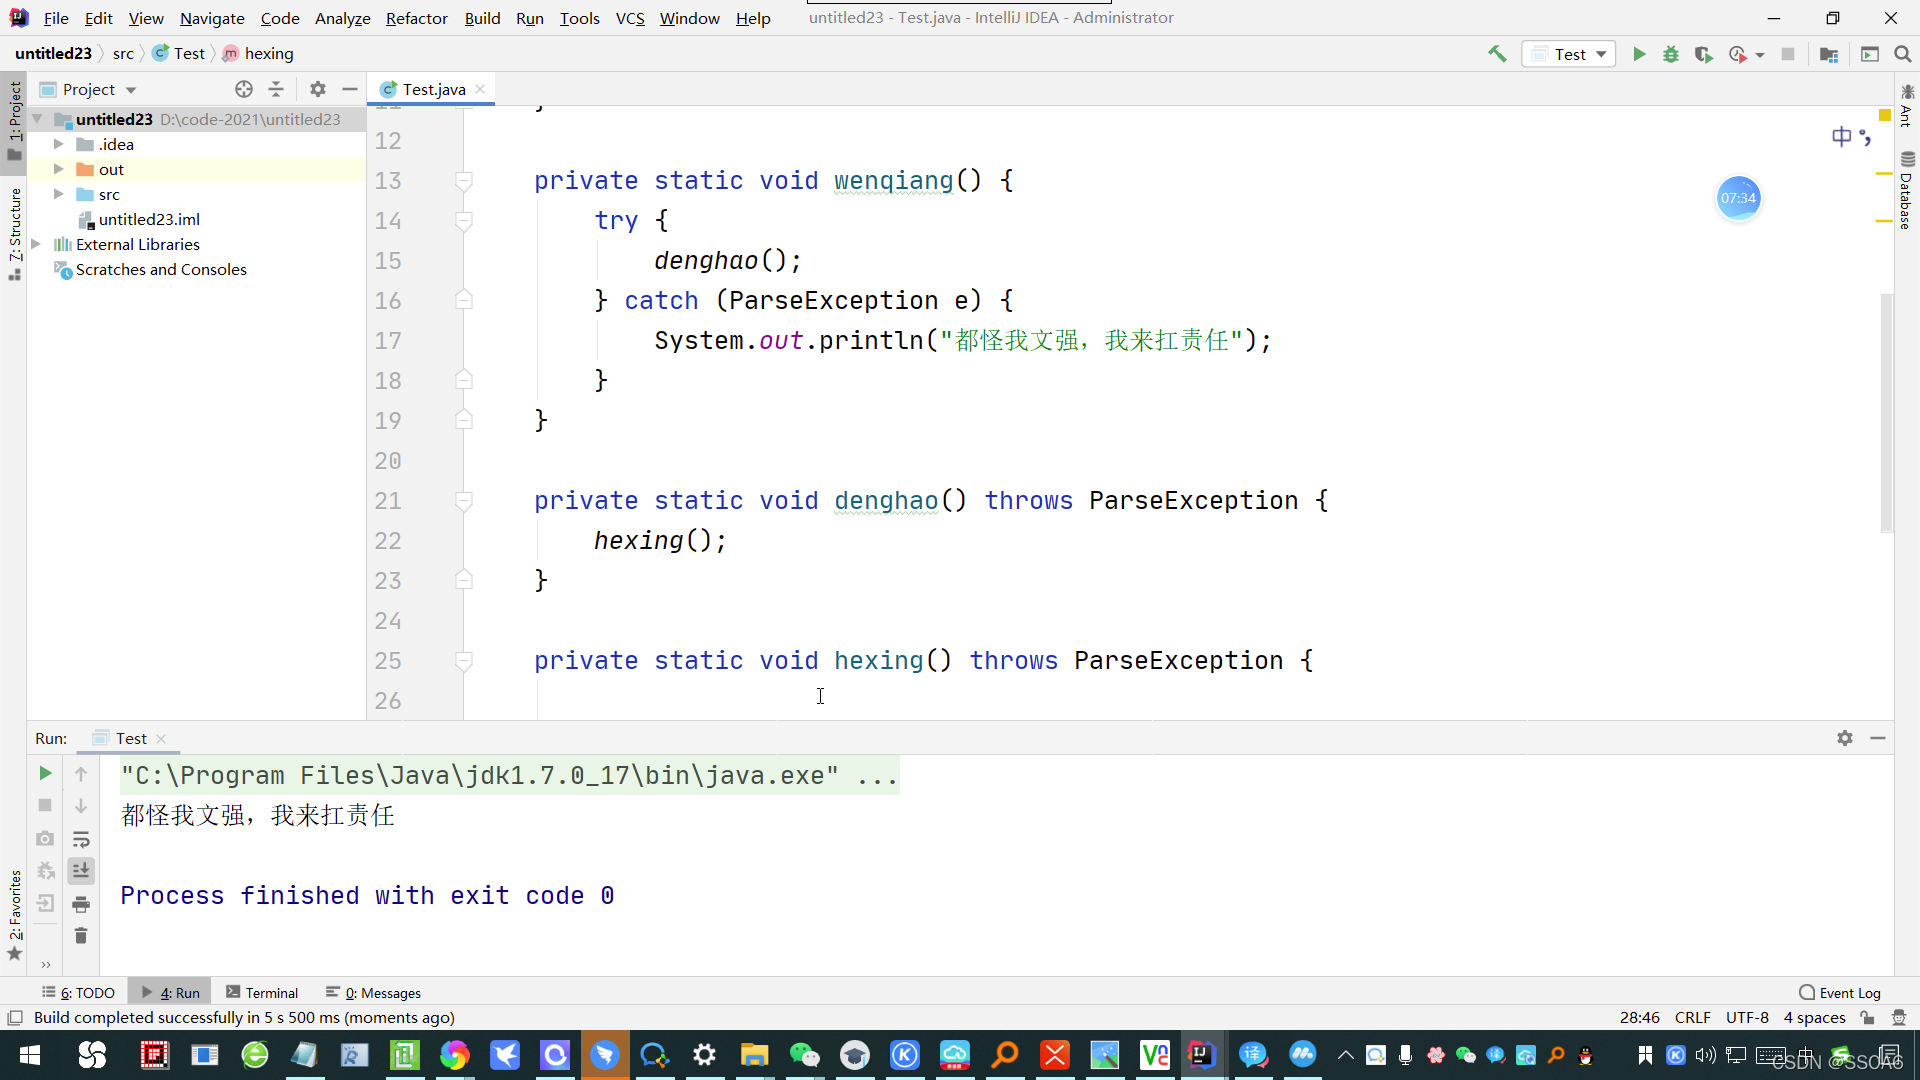The image size is (1920, 1080).
Task: Open the VCS menu
Action: pyautogui.click(x=630, y=18)
